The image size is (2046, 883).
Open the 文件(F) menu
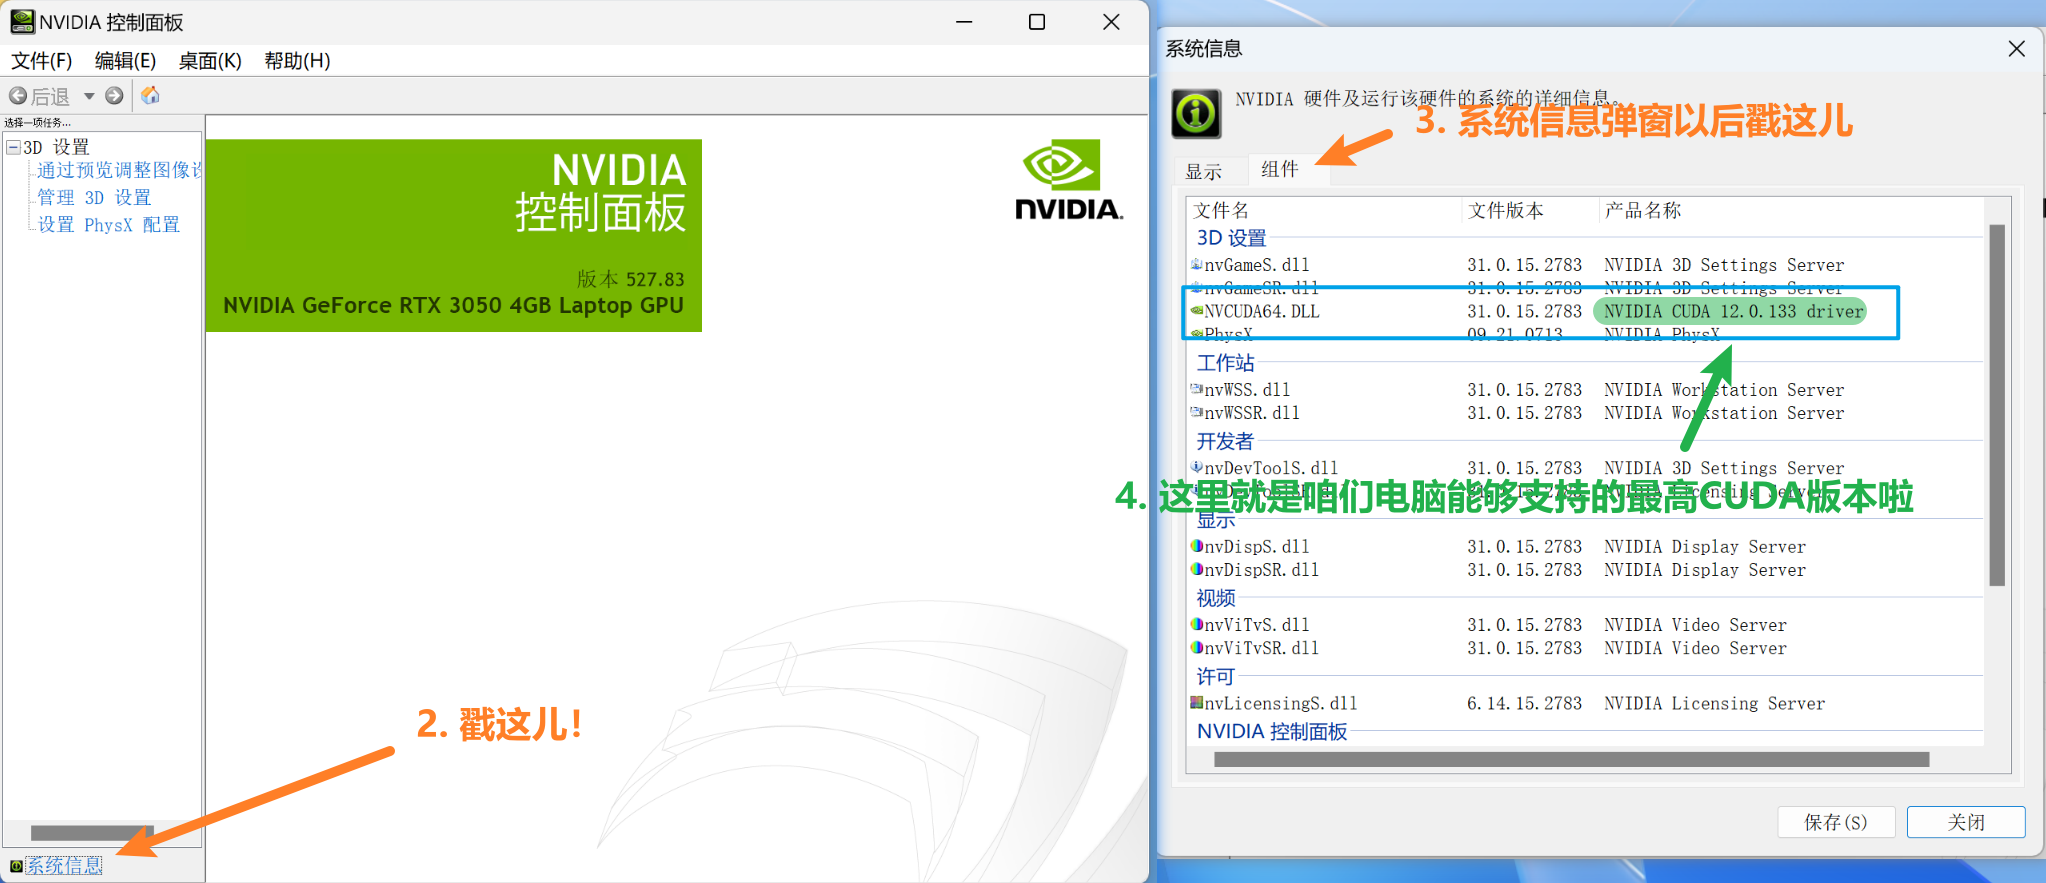(x=41, y=61)
